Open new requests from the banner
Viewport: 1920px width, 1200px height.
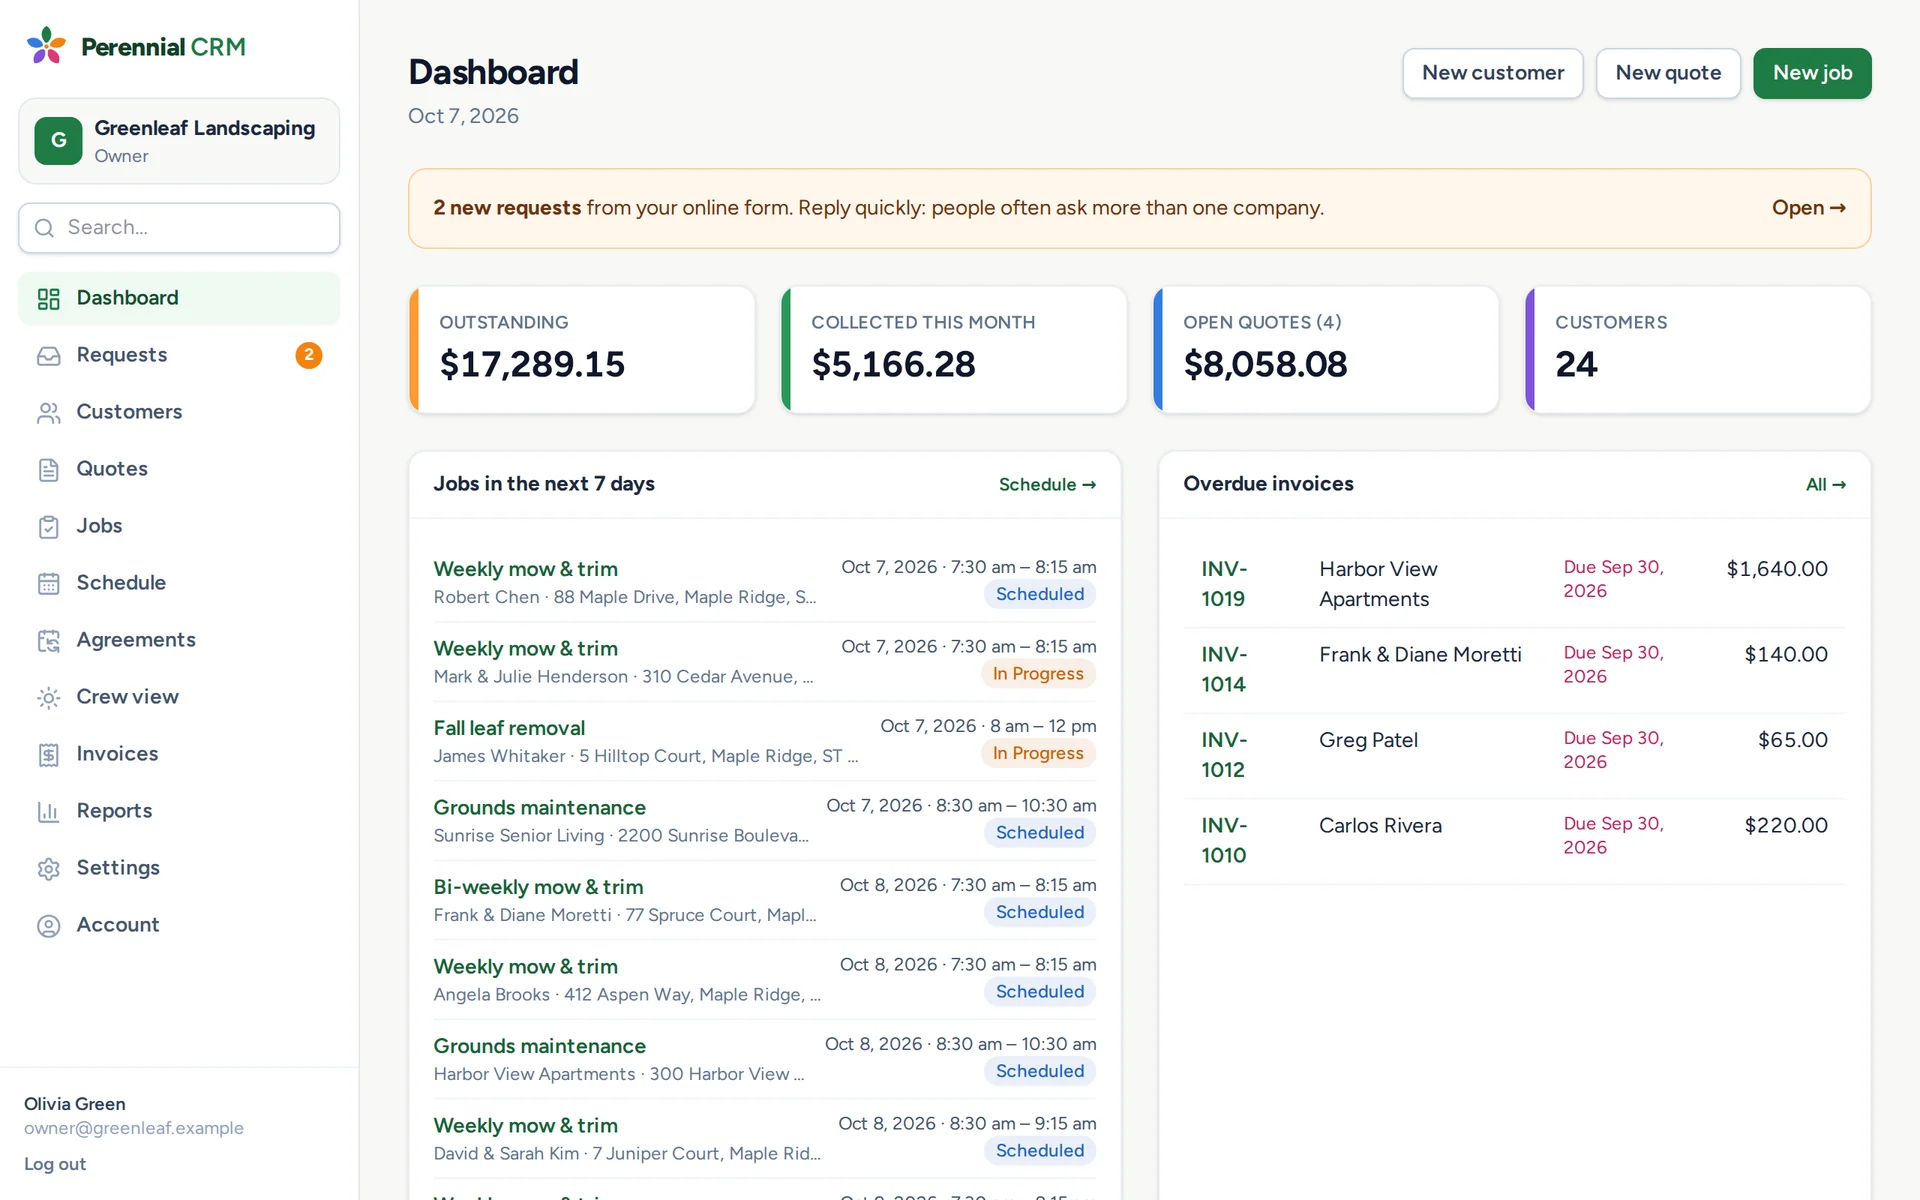tap(1808, 208)
